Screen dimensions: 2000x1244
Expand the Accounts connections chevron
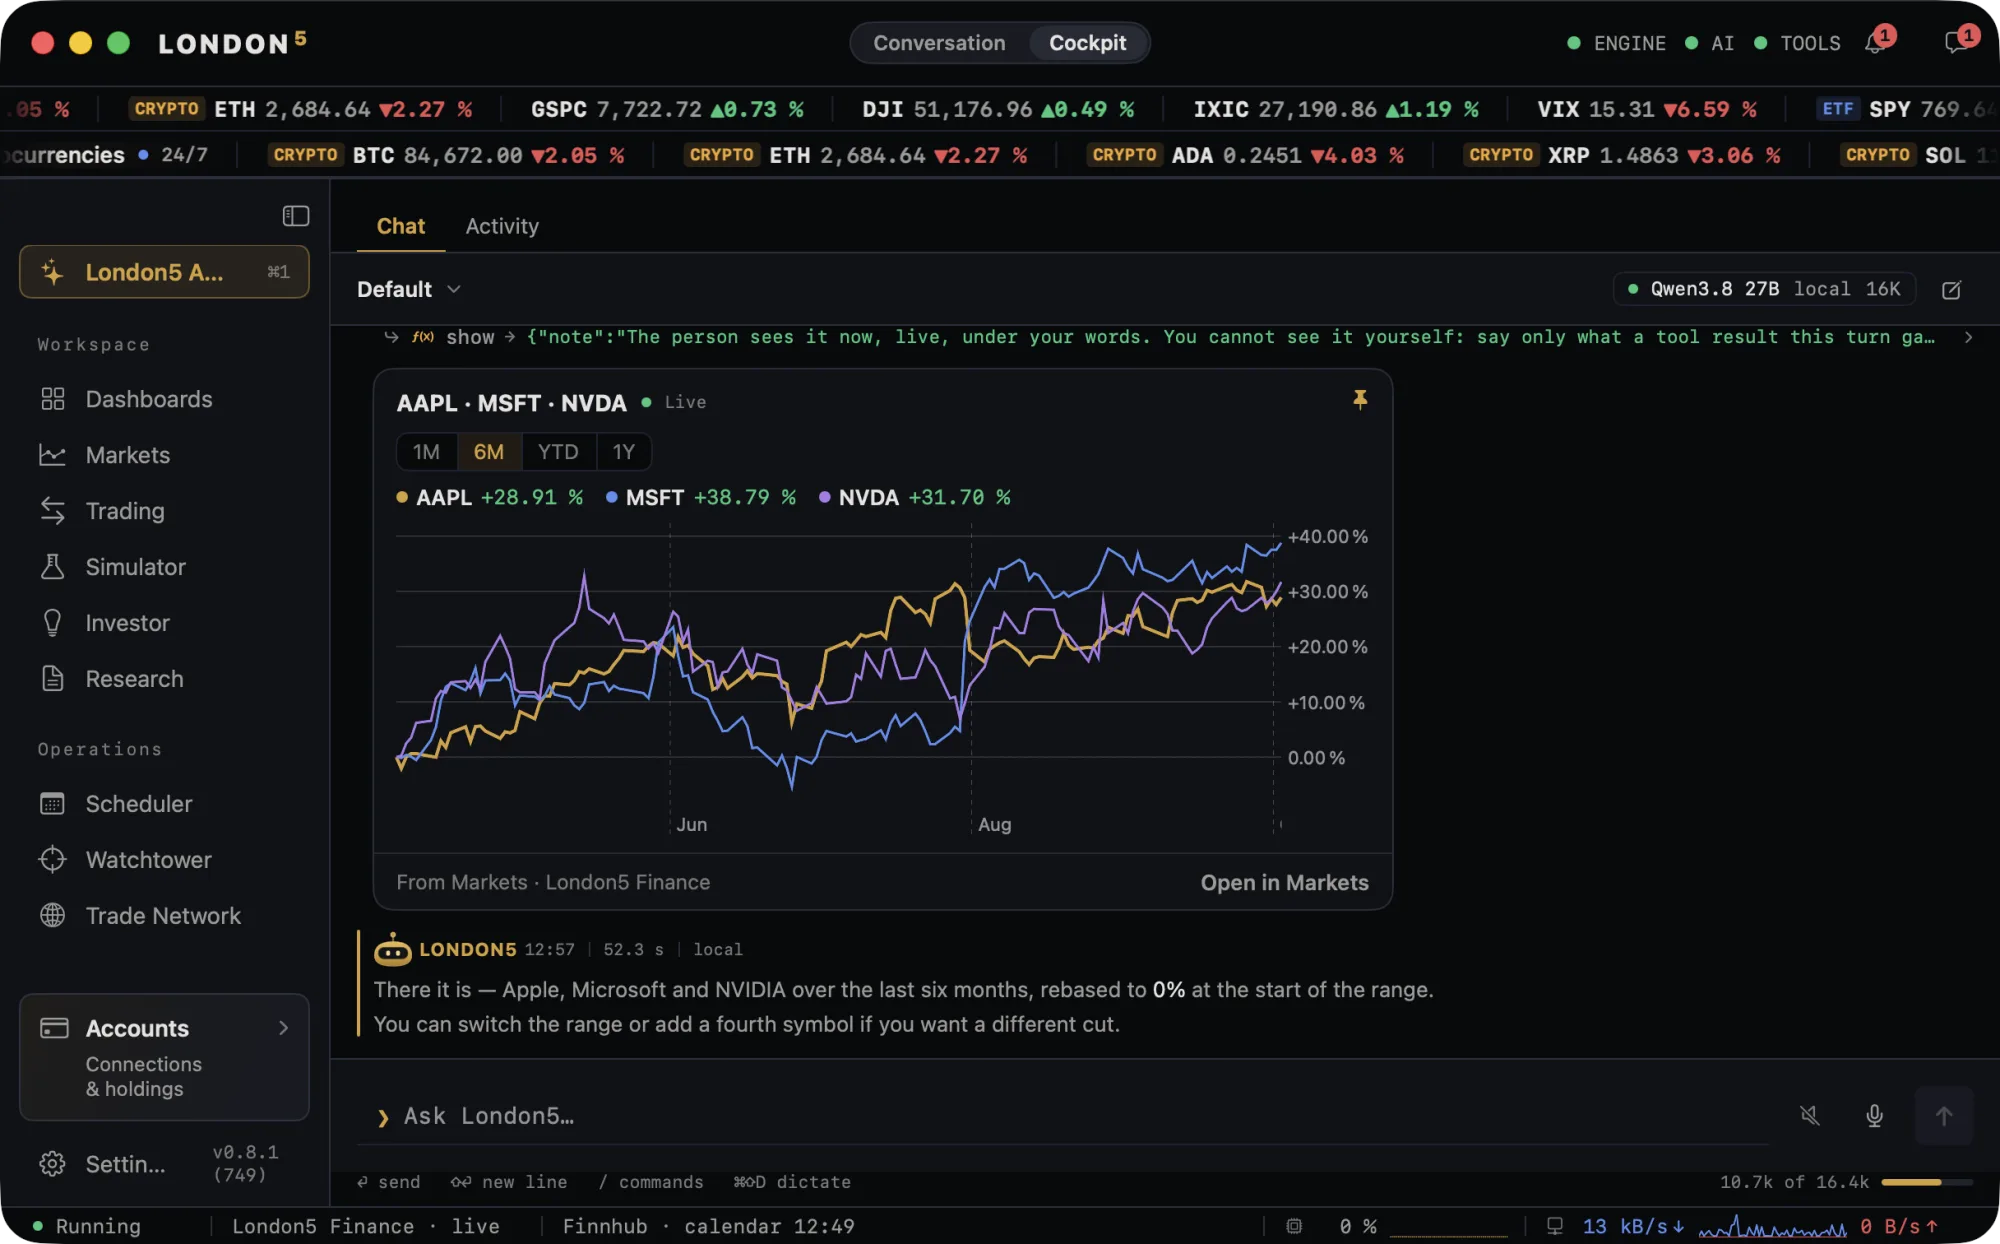click(284, 1028)
